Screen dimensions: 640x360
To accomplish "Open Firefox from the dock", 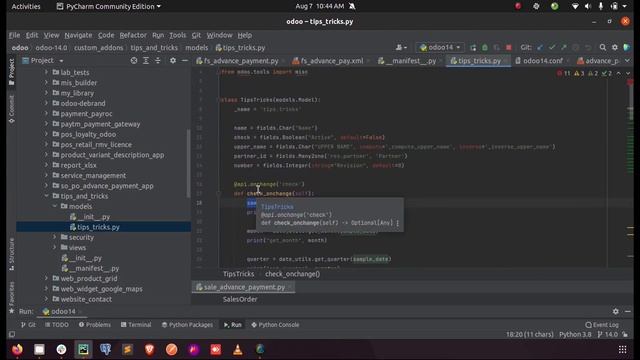I will (x=17, y=349).
